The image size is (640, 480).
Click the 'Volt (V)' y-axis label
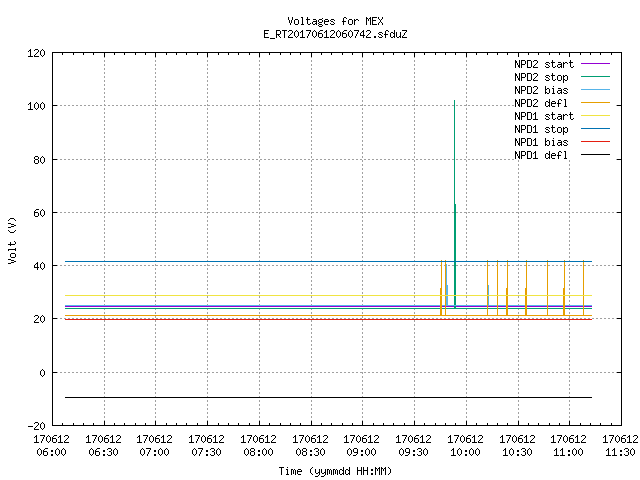[x=12, y=241]
